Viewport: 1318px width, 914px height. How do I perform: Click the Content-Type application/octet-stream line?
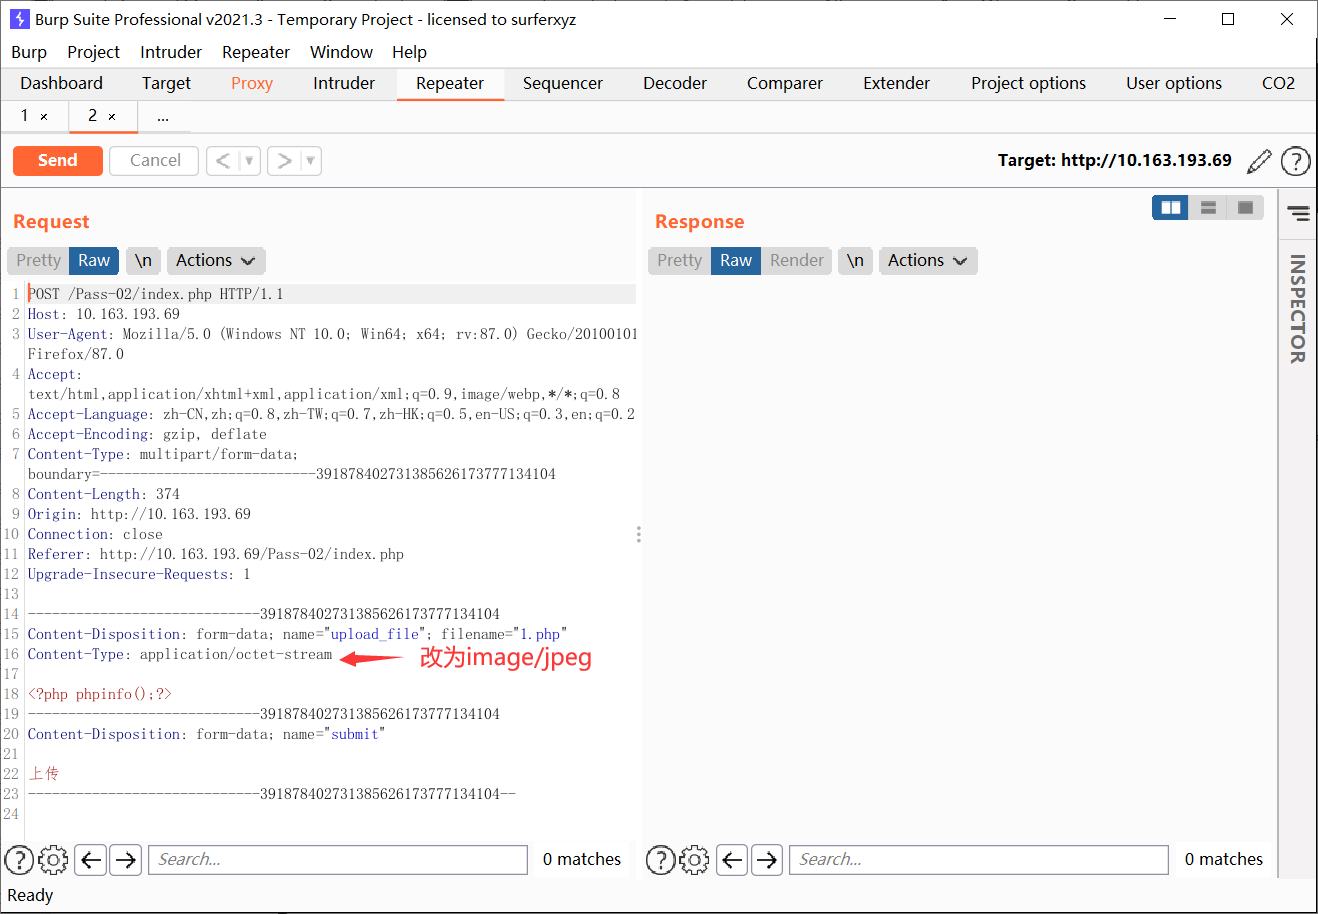click(180, 654)
